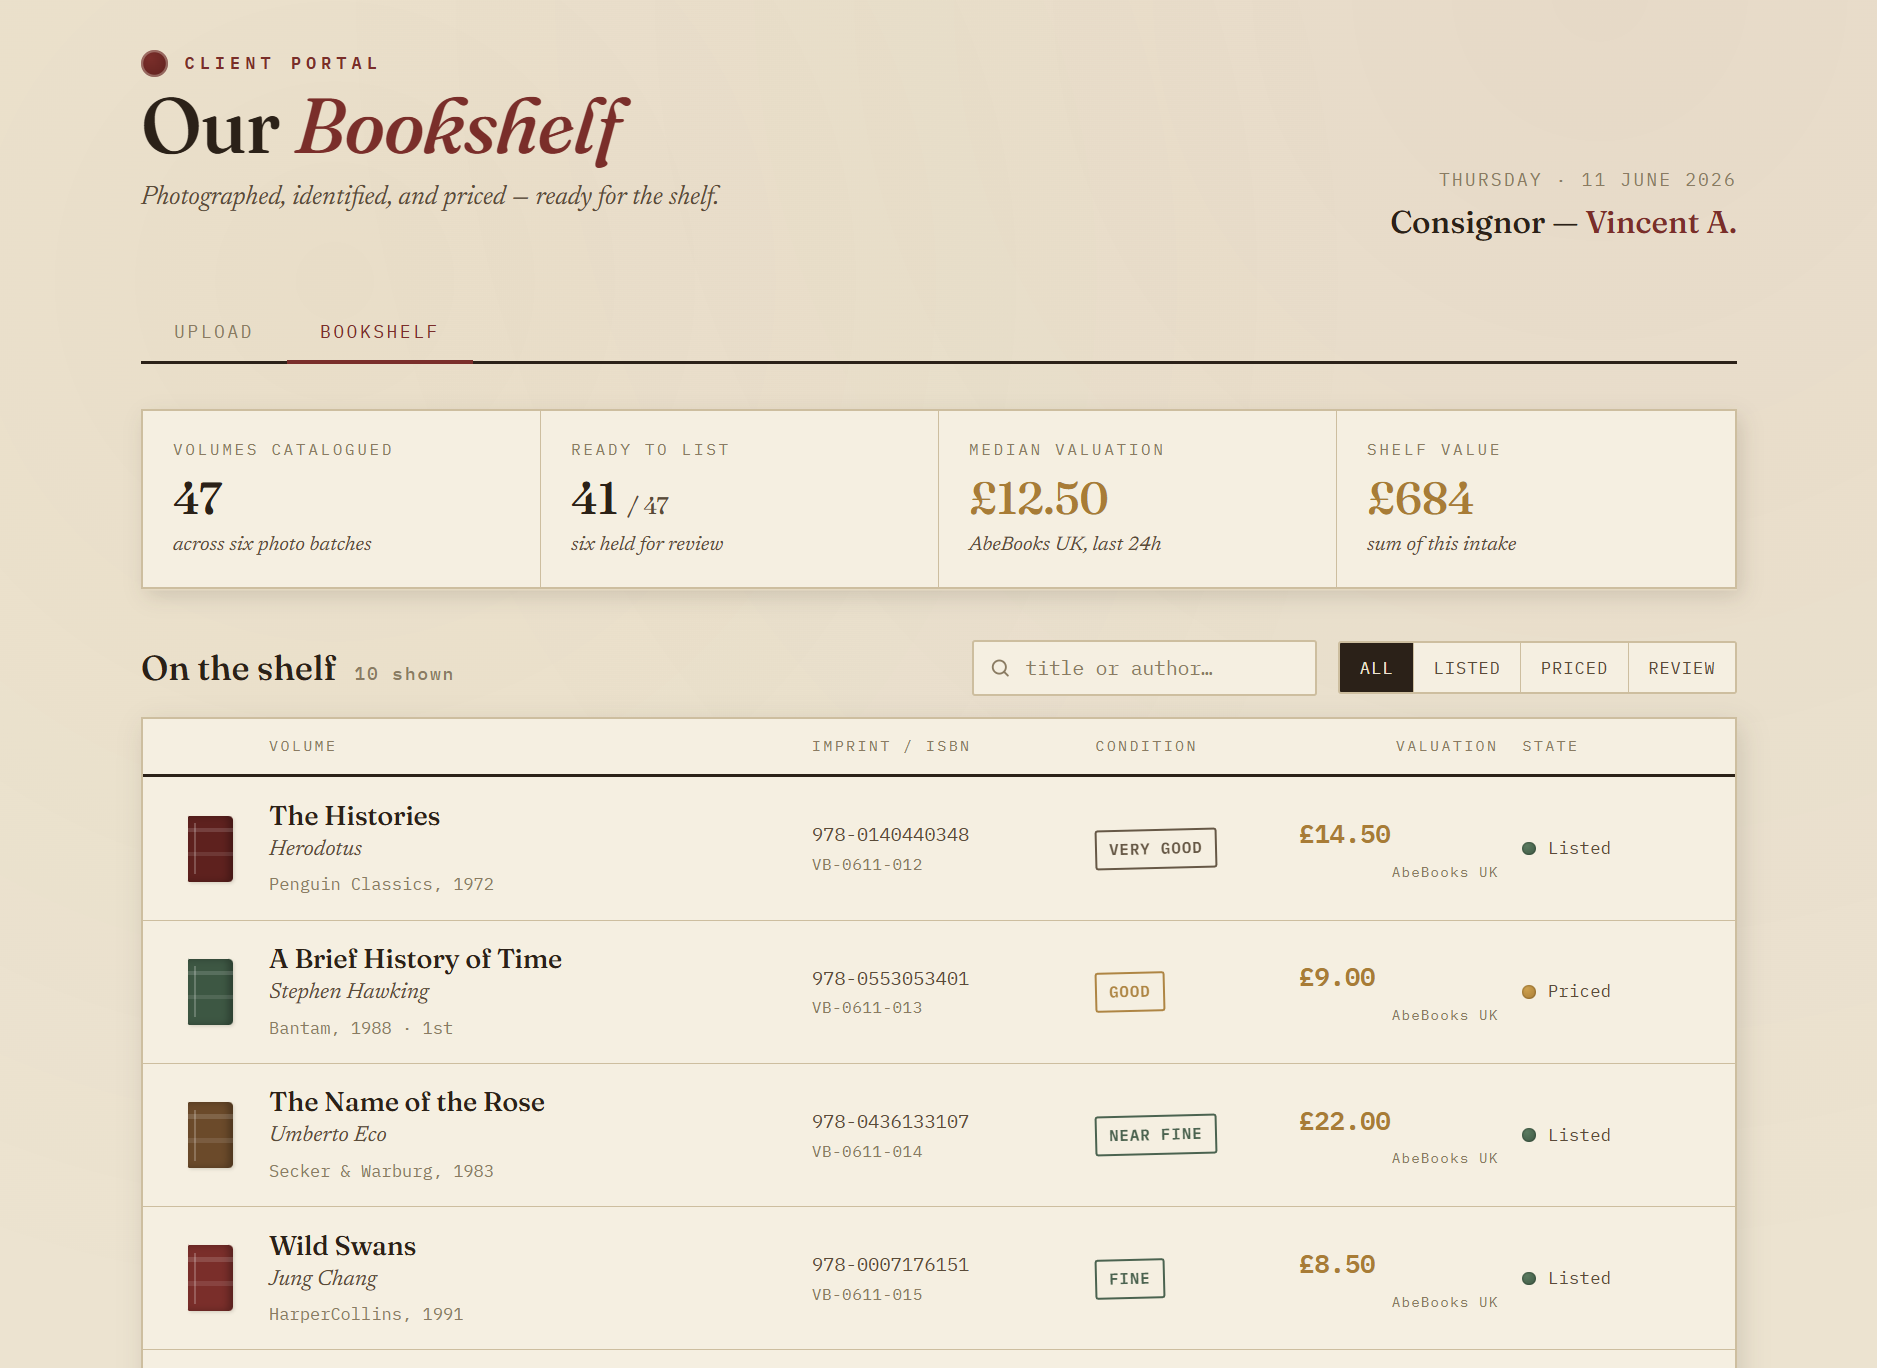
Task: Click ISBN 978-0140440348
Action: 890,835
